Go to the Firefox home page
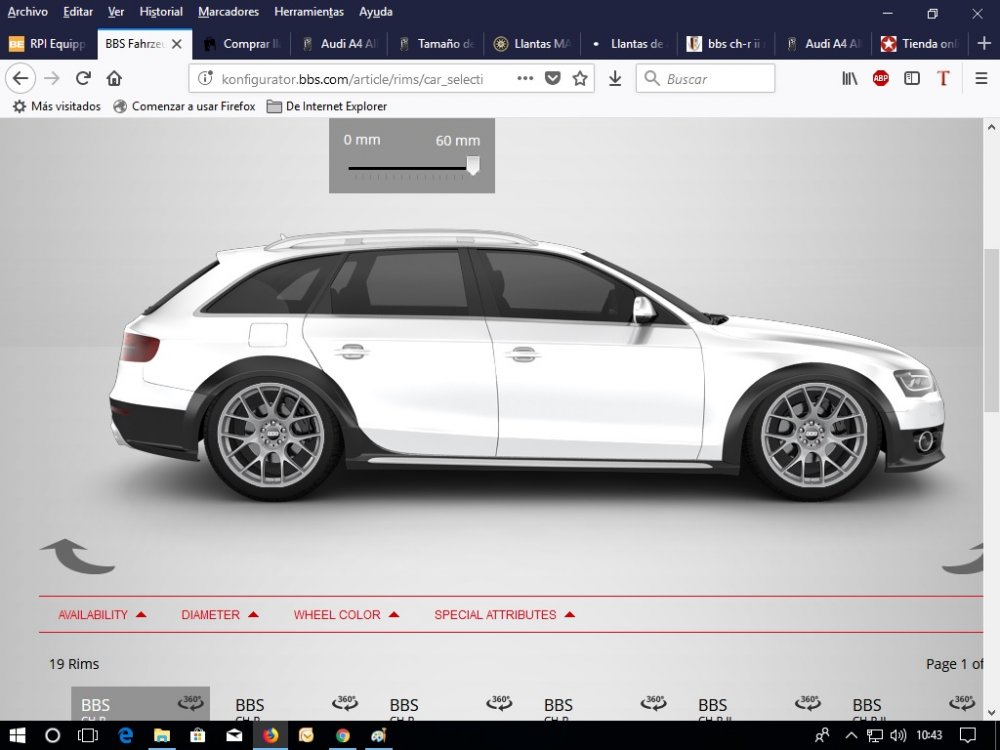This screenshot has width=1000, height=750. pyautogui.click(x=114, y=78)
